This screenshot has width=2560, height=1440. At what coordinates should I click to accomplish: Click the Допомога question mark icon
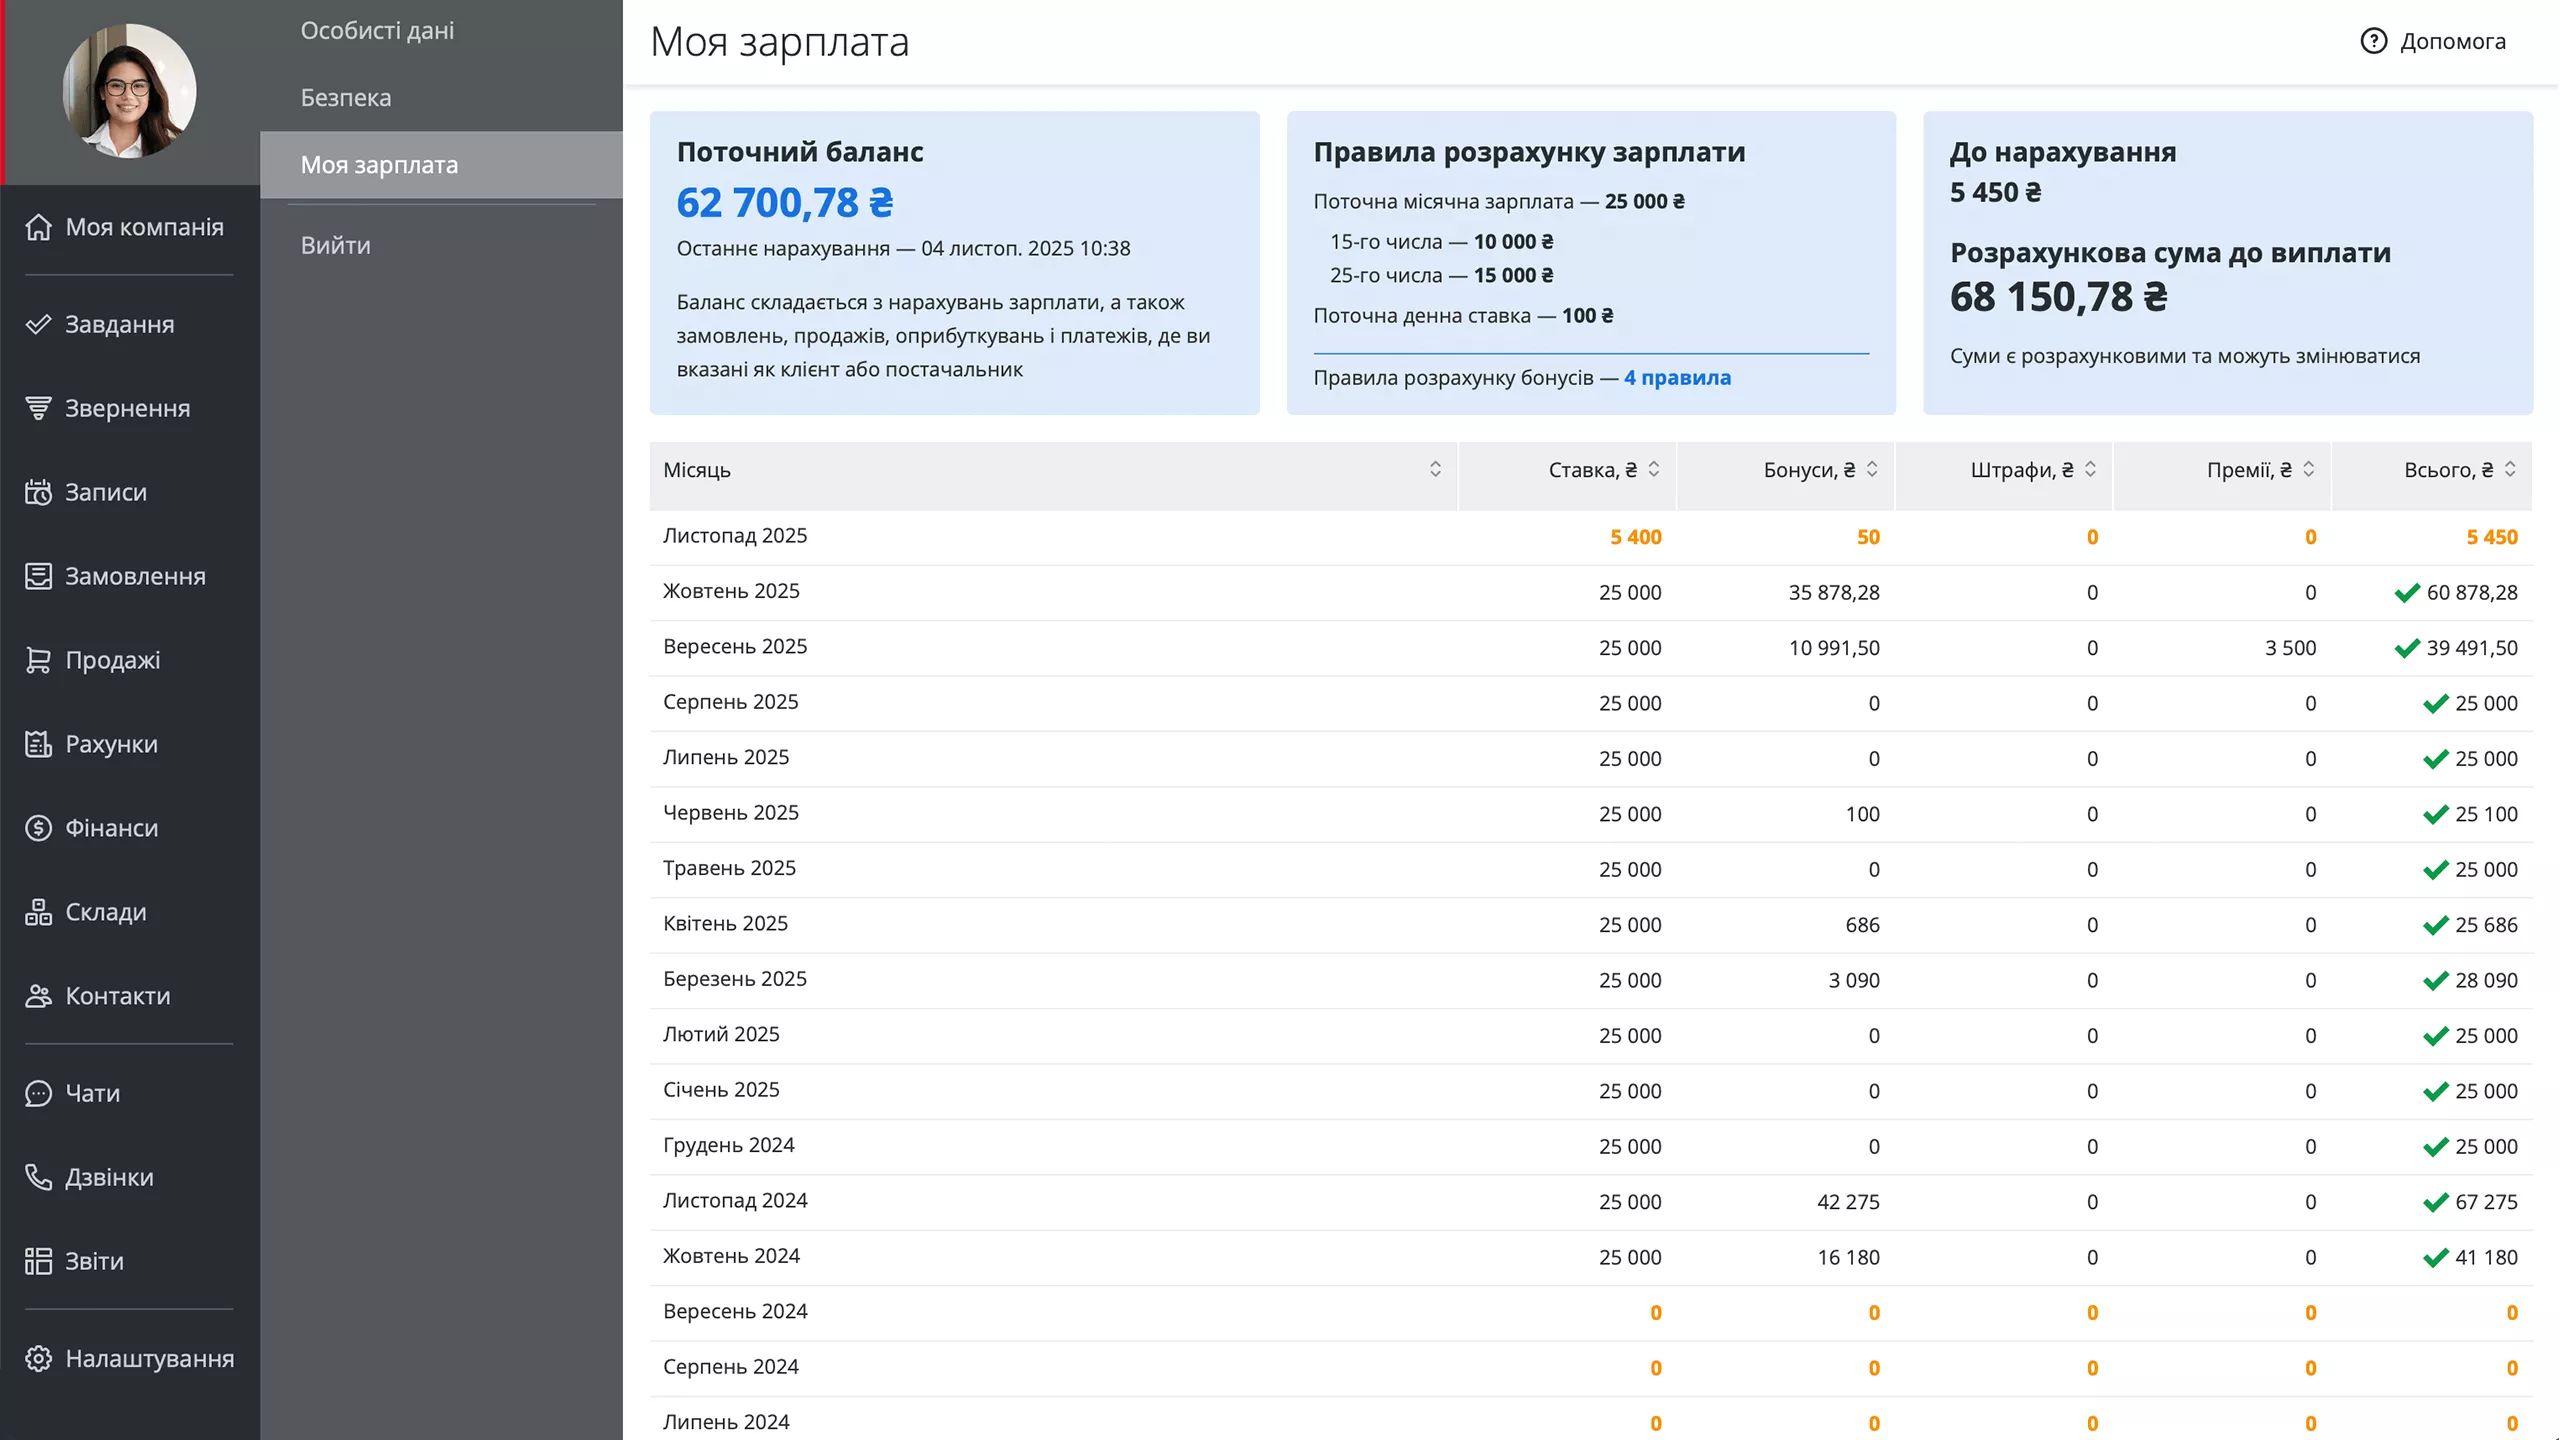(x=2373, y=41)
